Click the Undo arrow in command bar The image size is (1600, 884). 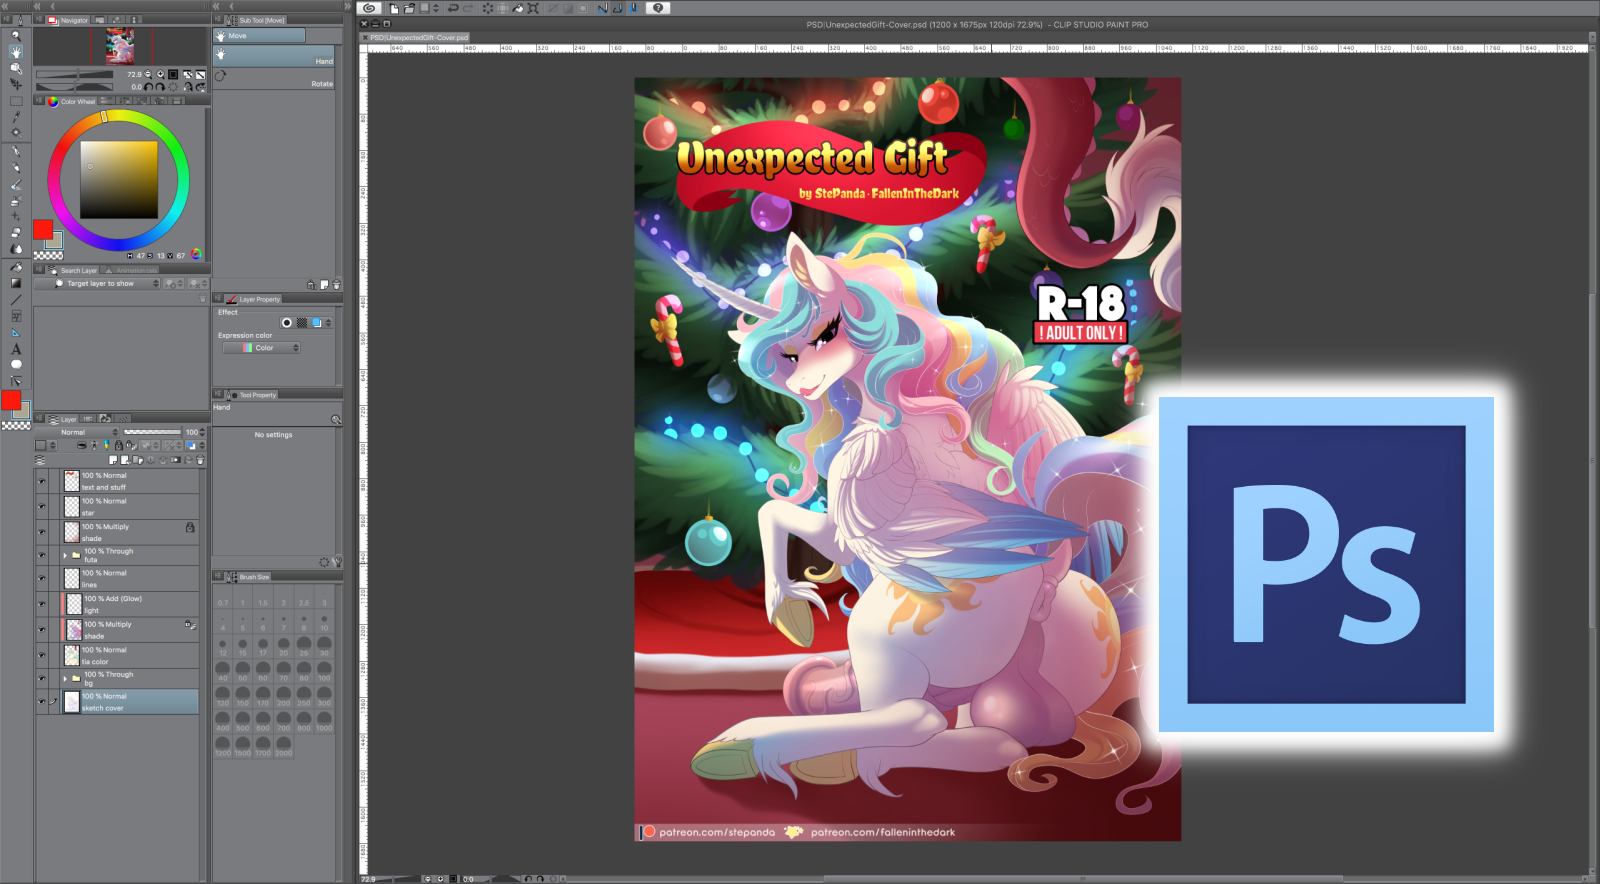pyautogui.click(x=453, y=8)
